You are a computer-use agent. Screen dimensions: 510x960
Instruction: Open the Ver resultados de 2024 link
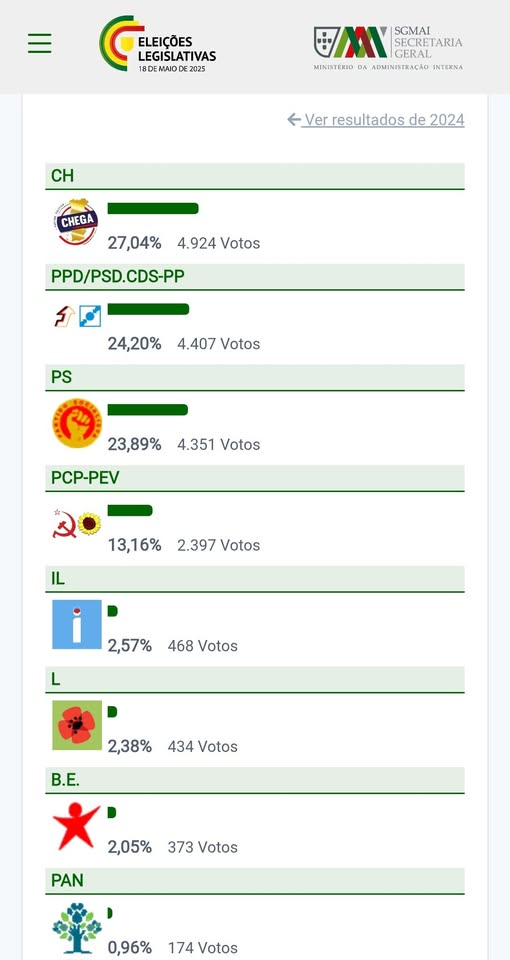coord(384,119)
